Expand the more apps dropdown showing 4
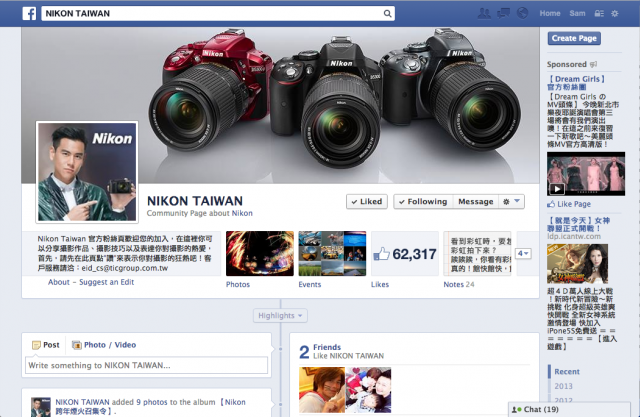Screen dimensions: 640x417 coord(523,253)
